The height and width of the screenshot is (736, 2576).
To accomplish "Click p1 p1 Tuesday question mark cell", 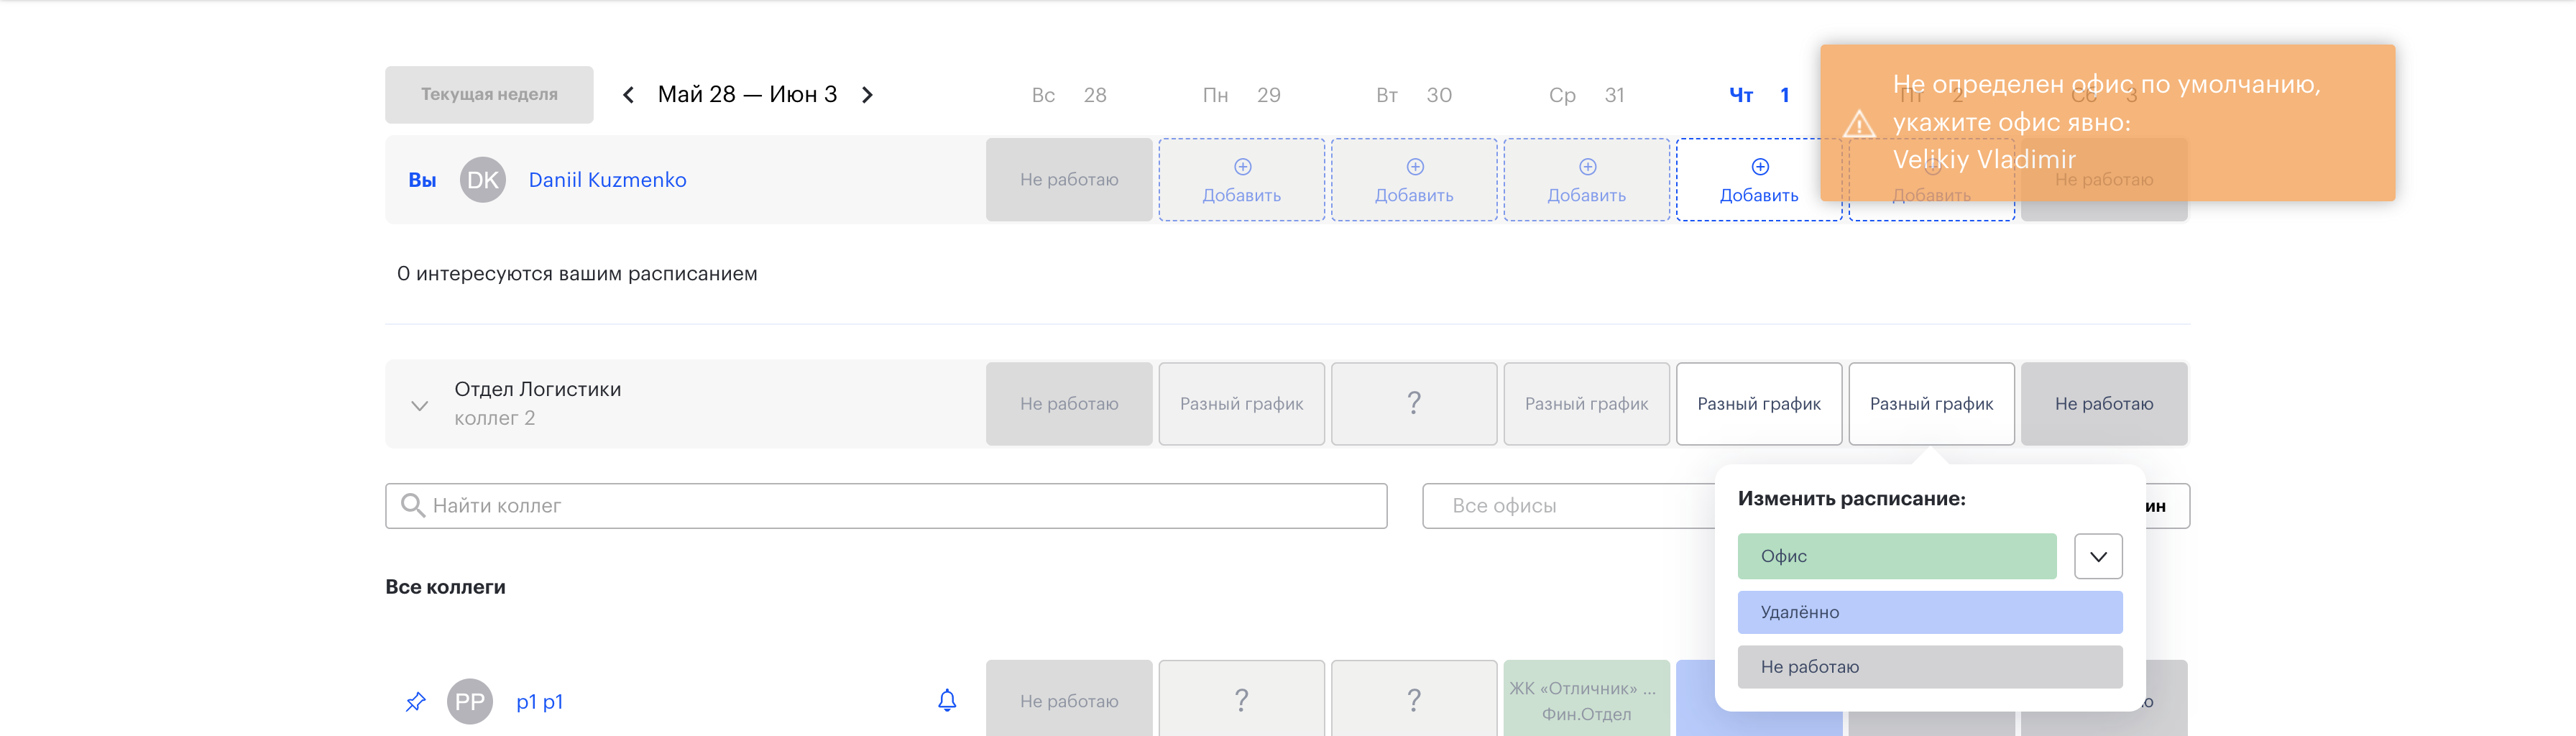I will click(x=1414, y=699).
